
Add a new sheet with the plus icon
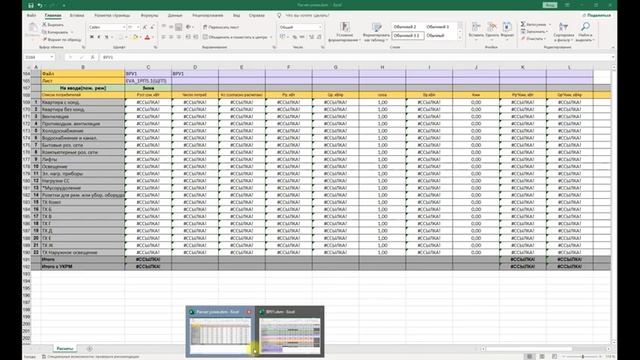pyautogui.click(x=89, y=349)
